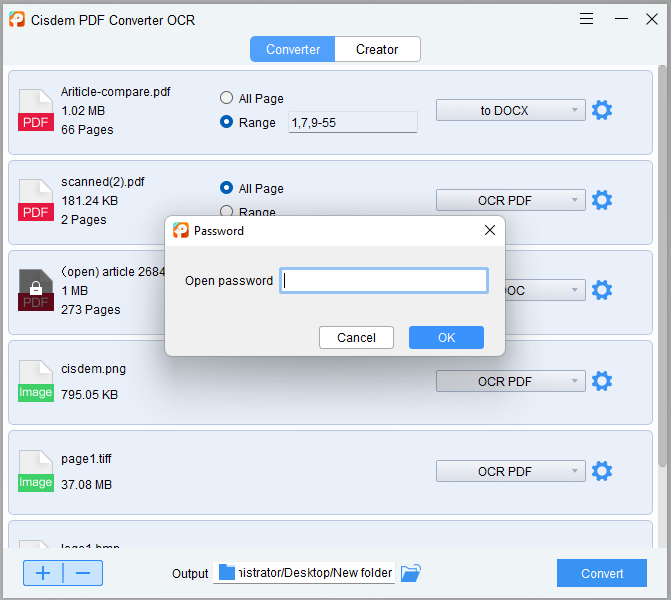Click the '181.24 KB' size label
Image resolution: width=671 pixels, height=600 pixels.
click(89, 201)
